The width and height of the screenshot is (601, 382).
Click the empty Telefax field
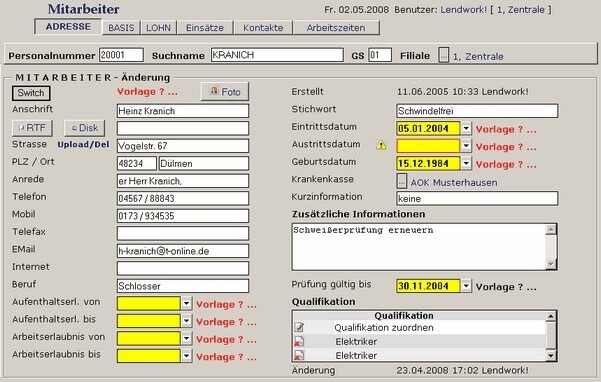[183, 233]
